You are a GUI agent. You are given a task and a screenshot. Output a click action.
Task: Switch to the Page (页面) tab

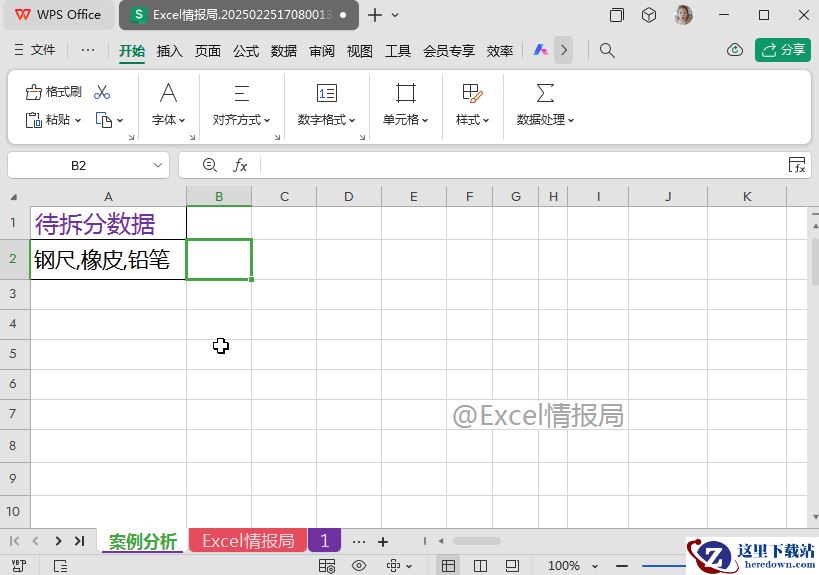pos(207,51)
